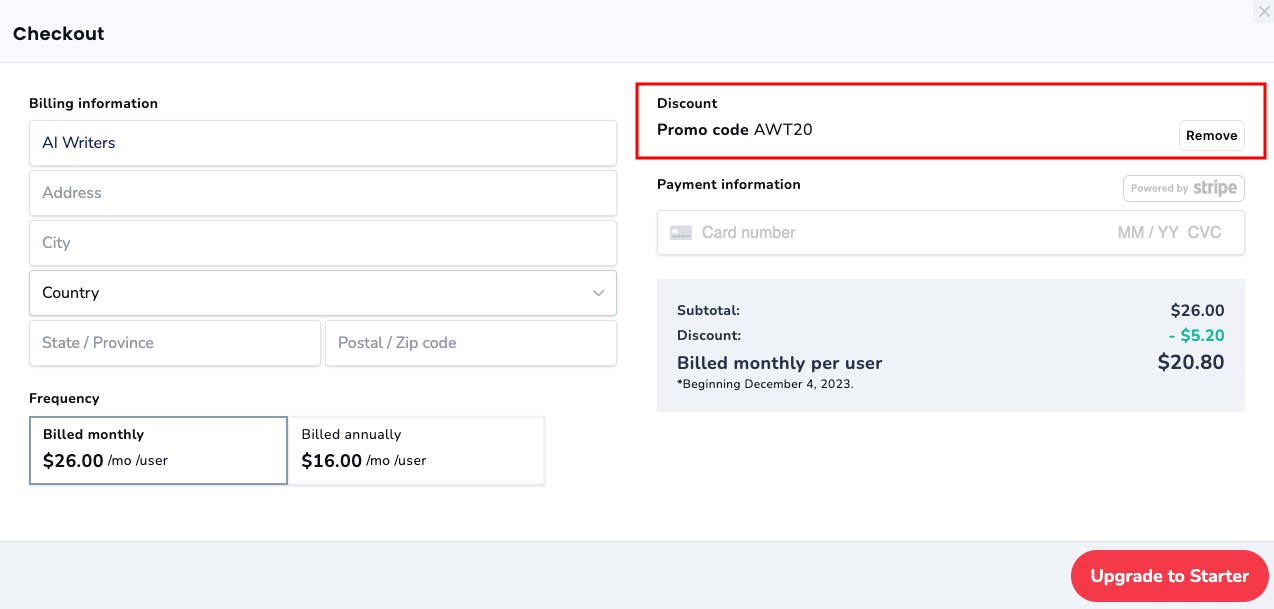Click the State / Province field
Viewport: 1274px width, 609px height.
click(x=174, y=343)
